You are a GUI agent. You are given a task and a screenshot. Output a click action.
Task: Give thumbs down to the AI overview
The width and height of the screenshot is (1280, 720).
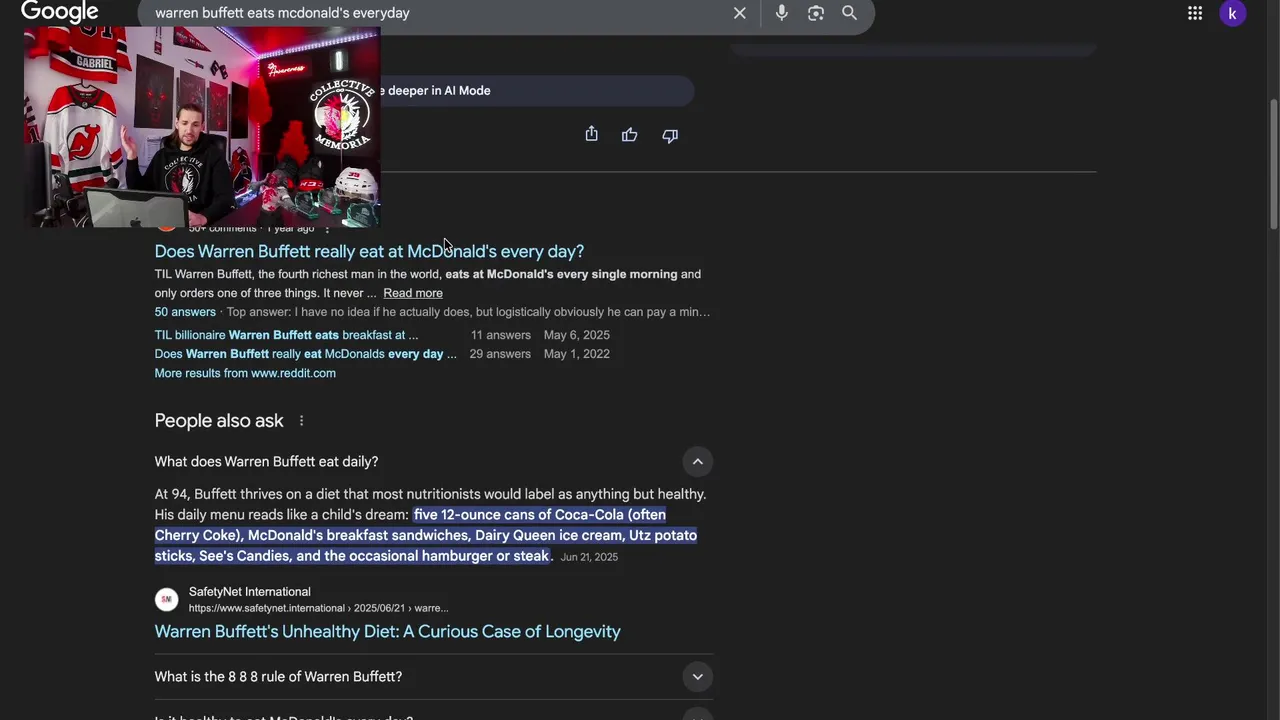click(x=670, y=135)
